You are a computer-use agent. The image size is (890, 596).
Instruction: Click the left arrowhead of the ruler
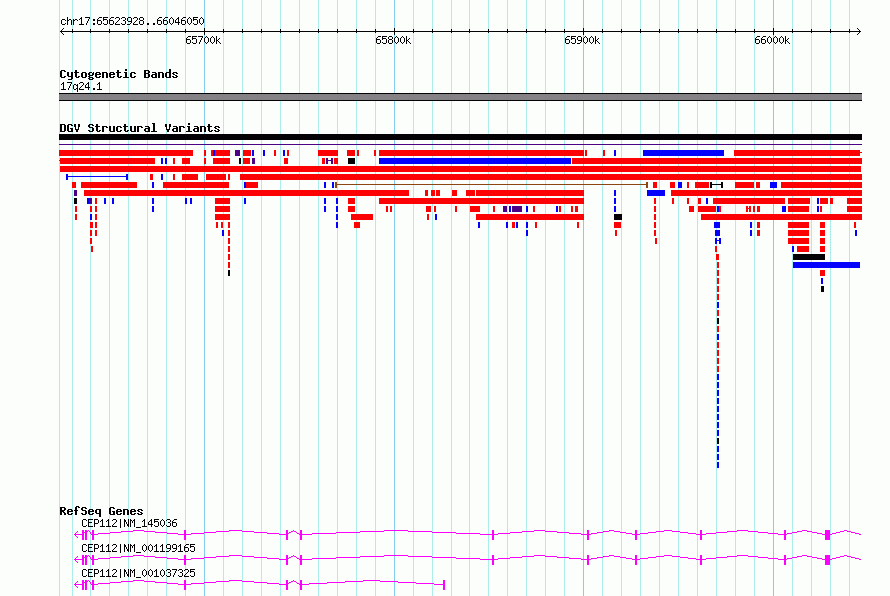pyautogui.click(x=62, y=31)
